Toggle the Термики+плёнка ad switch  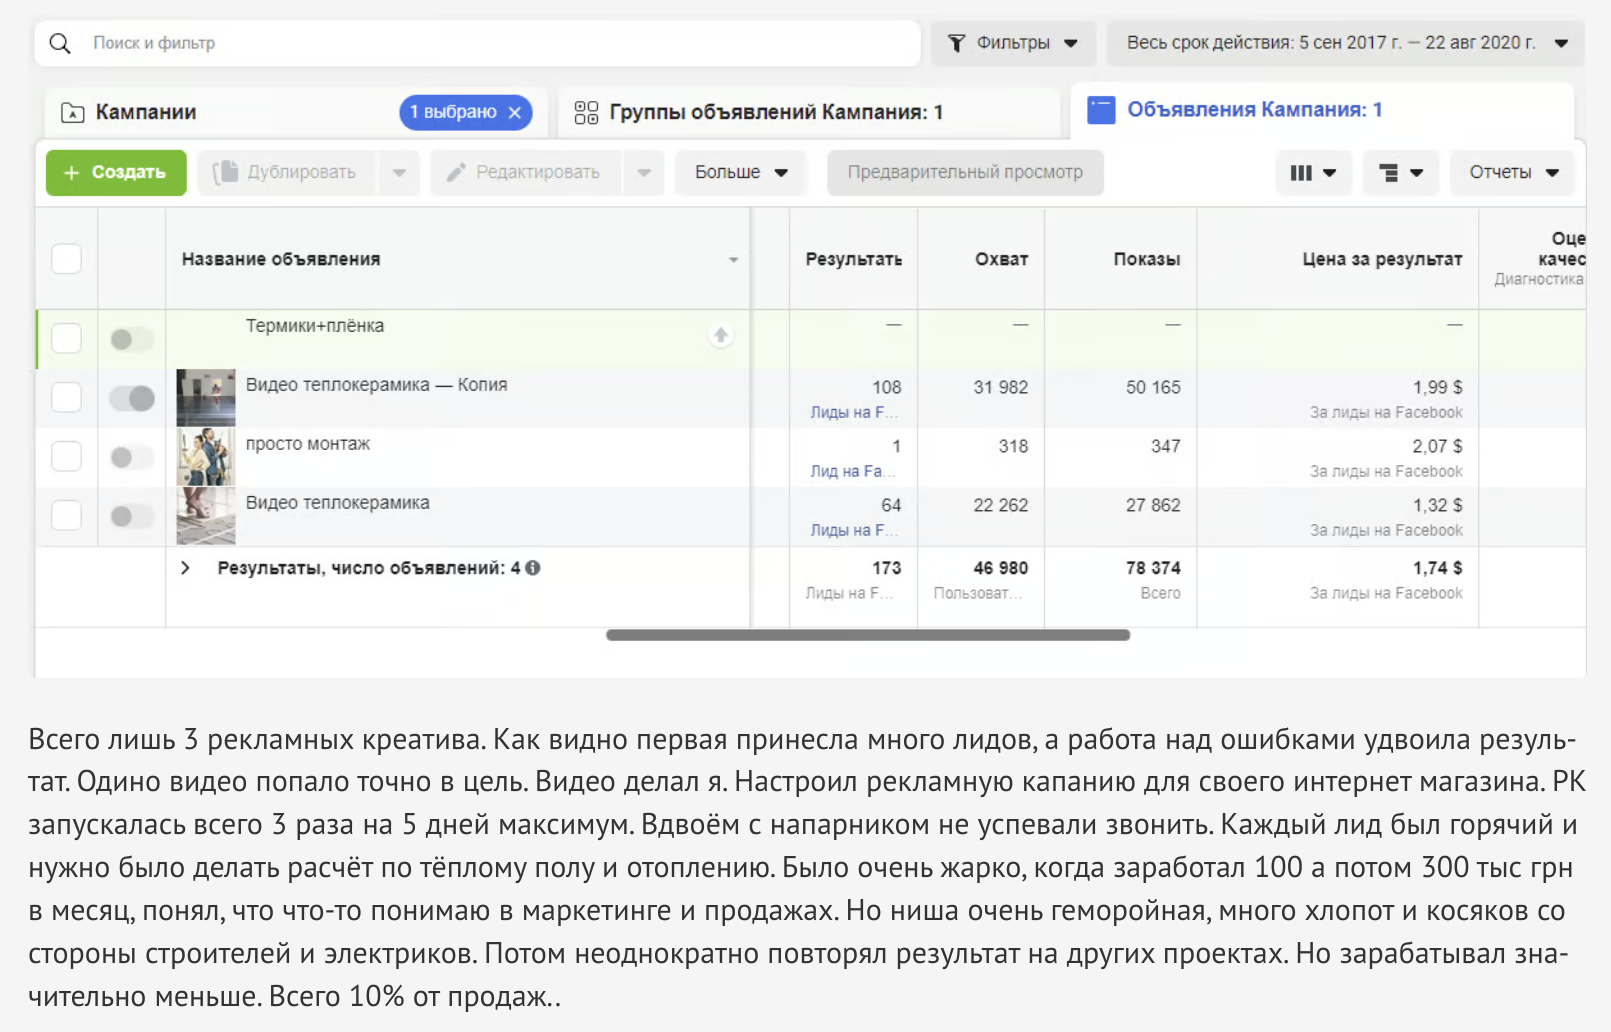click(131, 339)
